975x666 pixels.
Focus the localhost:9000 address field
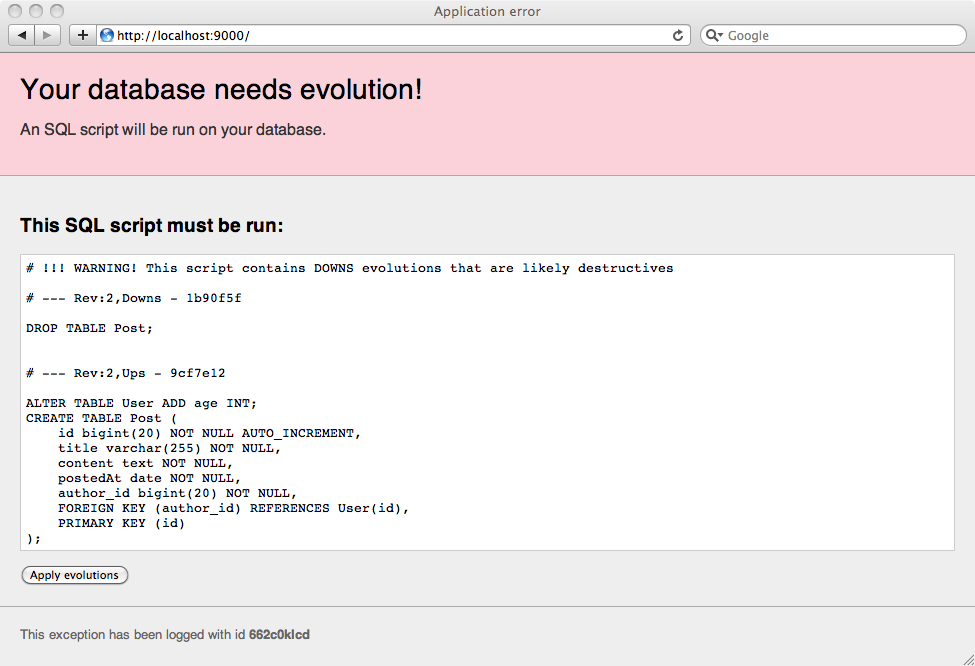coord(390,35)
